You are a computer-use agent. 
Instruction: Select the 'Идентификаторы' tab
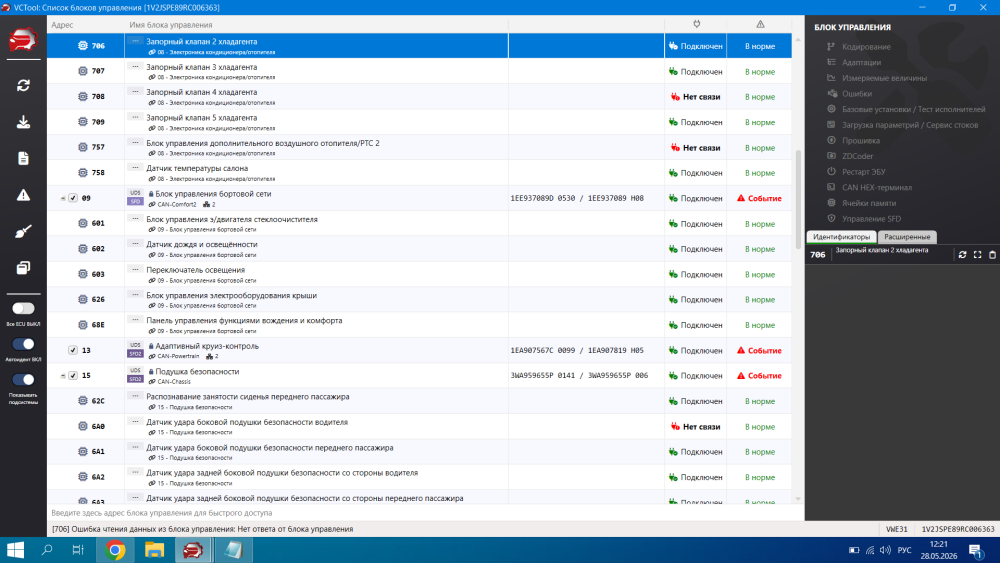point(841,237)
